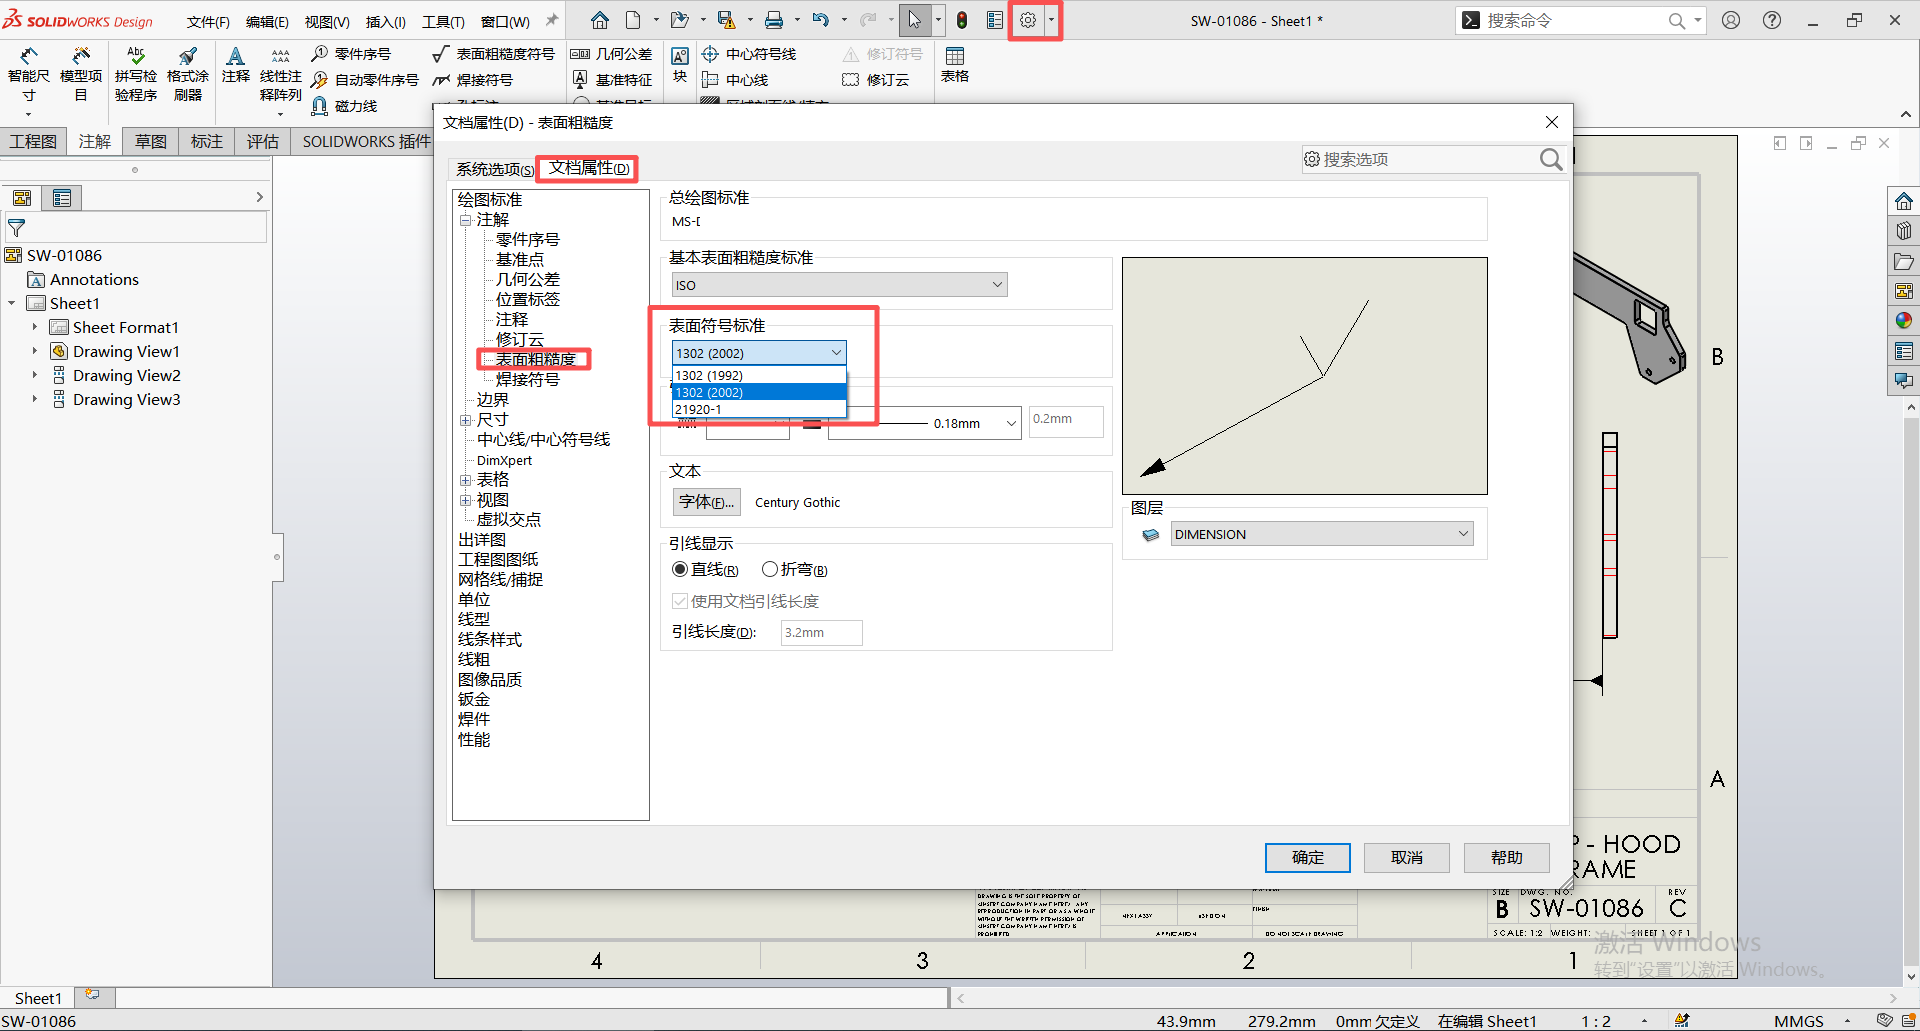This screenshot has width=1920, height=1031.
Task: Open the File Explorer folder pane
Action: [x=1904, y=261]
